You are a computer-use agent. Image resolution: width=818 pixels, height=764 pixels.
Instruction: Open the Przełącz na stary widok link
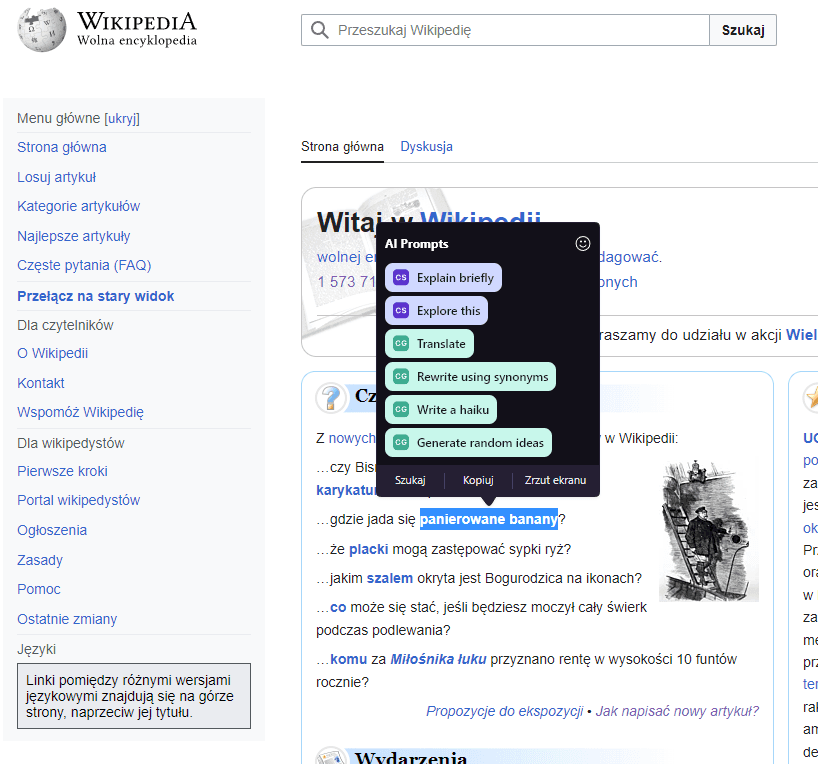point(94,294)
